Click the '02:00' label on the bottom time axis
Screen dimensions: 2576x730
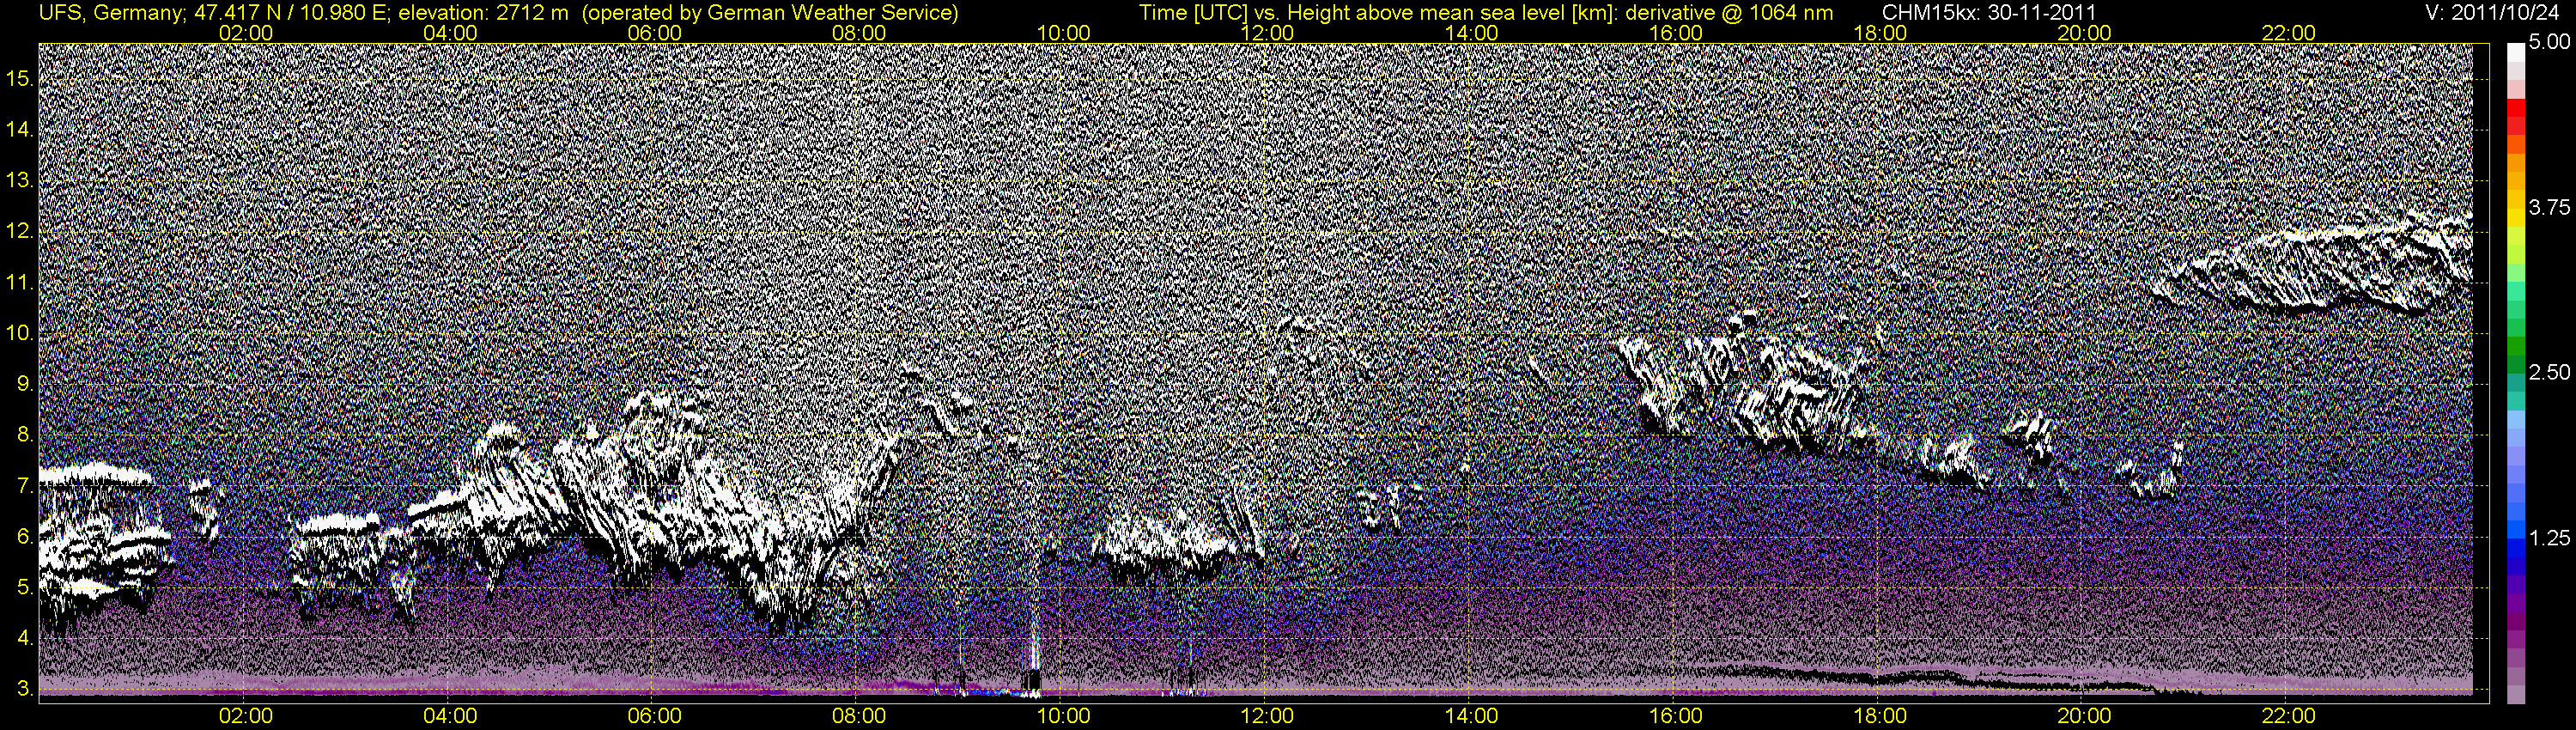(x=246, y=716)
